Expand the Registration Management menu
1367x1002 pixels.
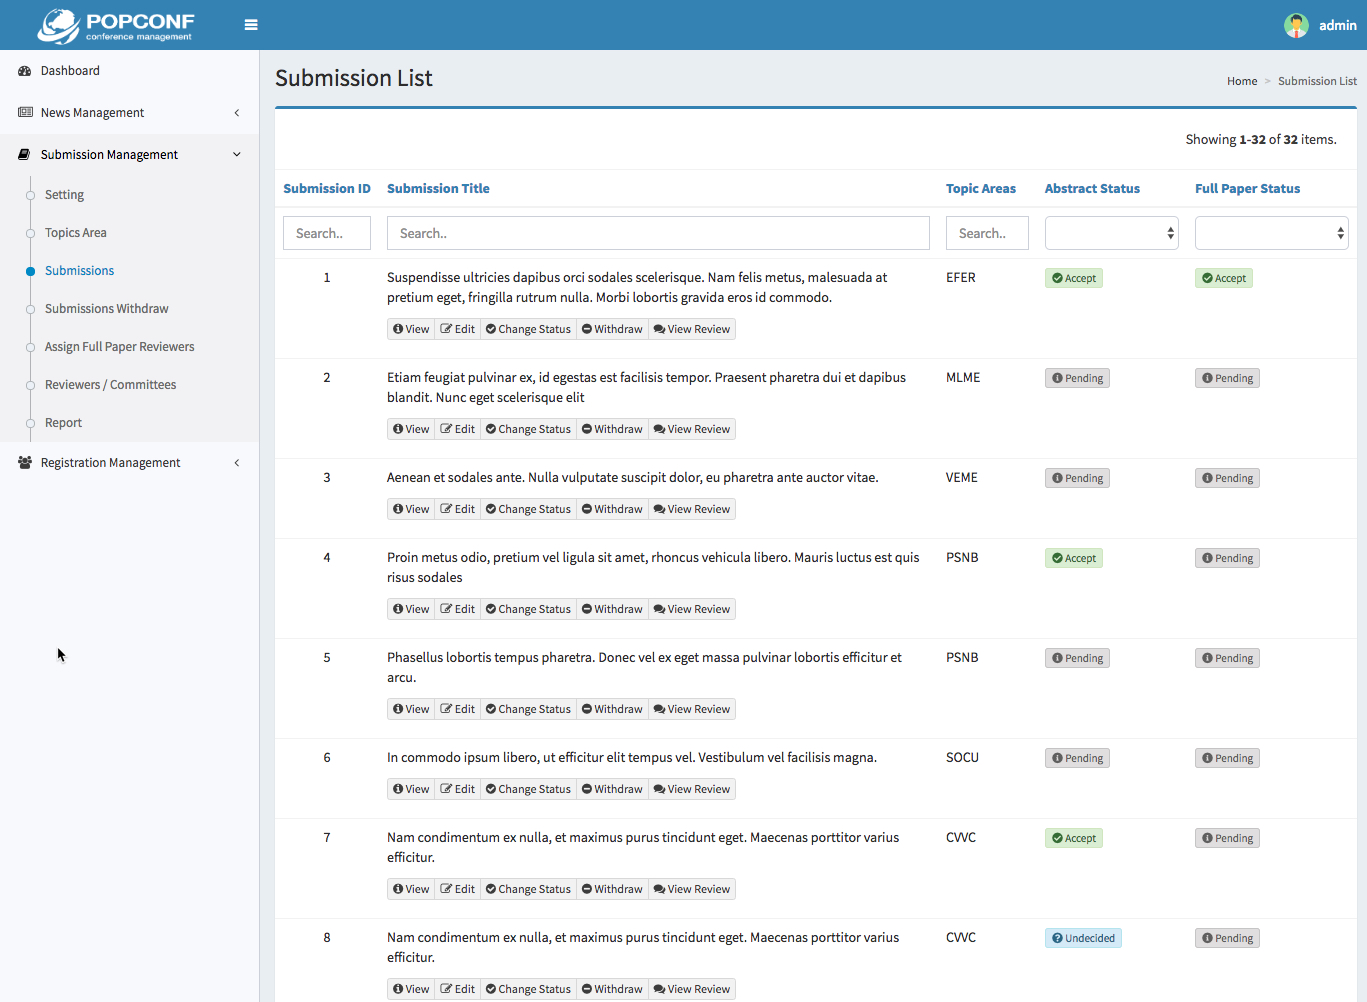[x=110, y=463]
